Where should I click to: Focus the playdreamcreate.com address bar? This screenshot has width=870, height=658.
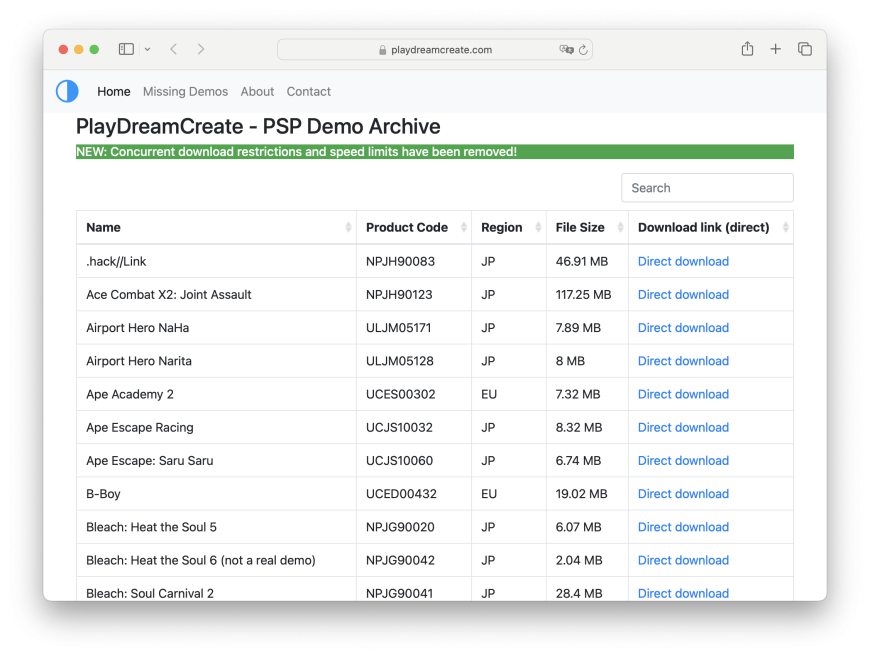[435, 49]
